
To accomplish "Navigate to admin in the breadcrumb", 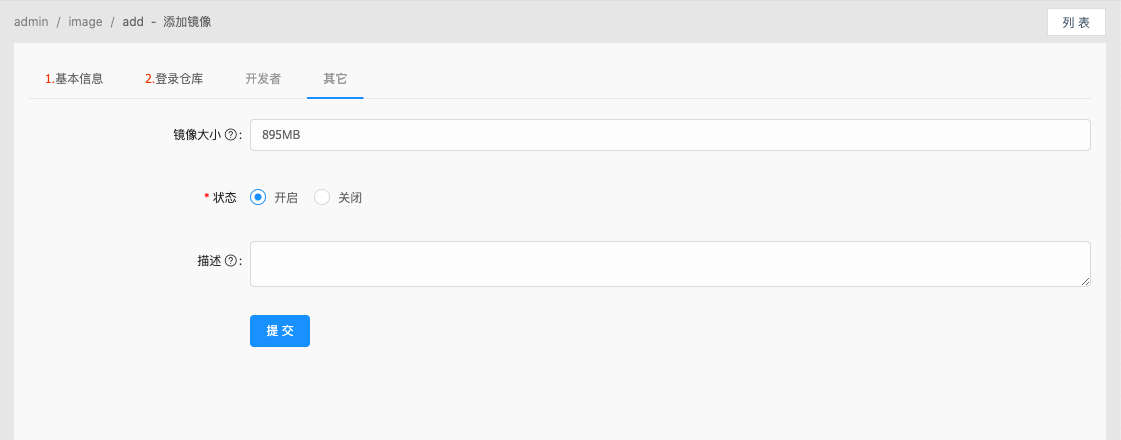I will (x=31, y=21).
